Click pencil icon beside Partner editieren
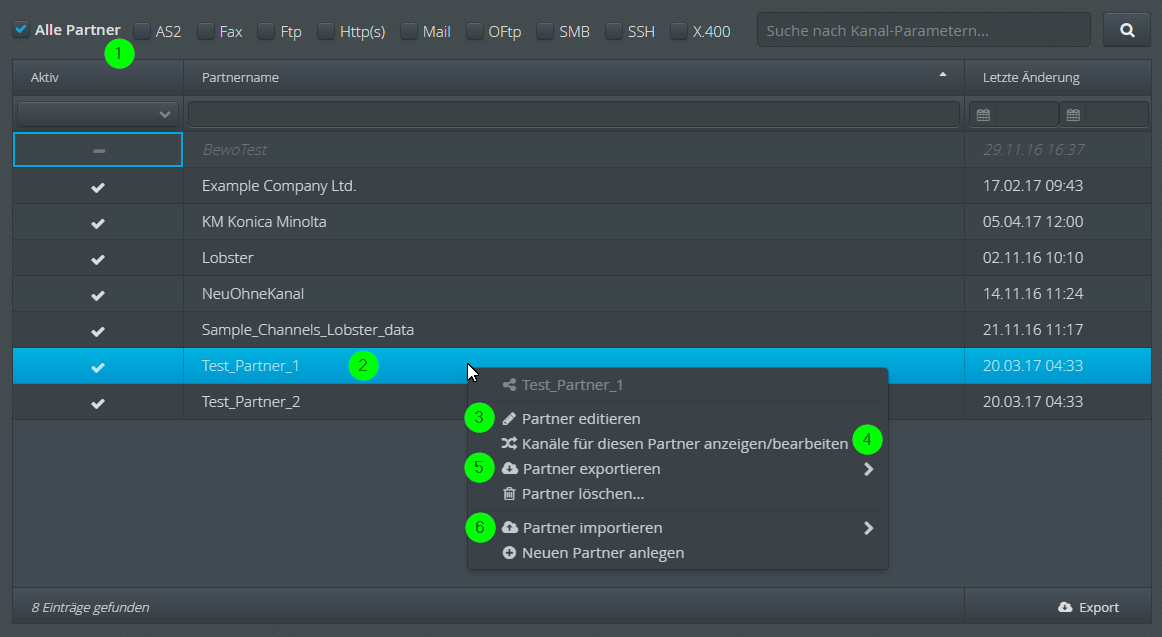This screenshot has height=637, width=1162. tap(509, 419)
